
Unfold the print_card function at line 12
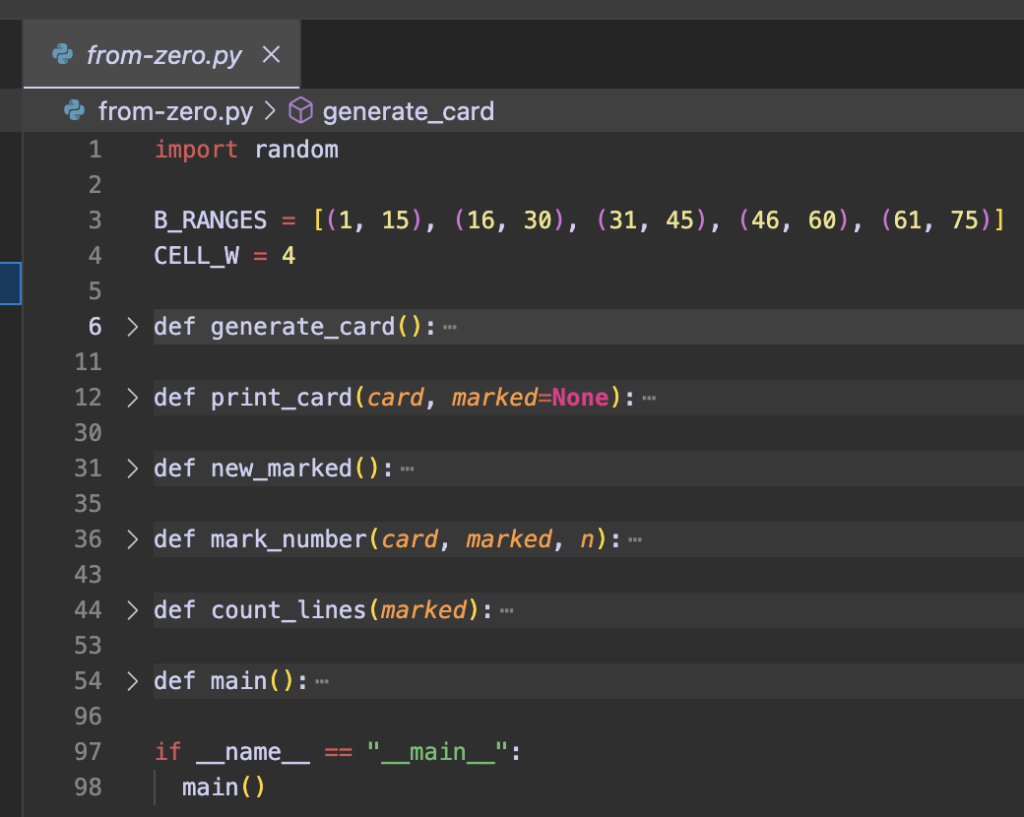[132, 398]
